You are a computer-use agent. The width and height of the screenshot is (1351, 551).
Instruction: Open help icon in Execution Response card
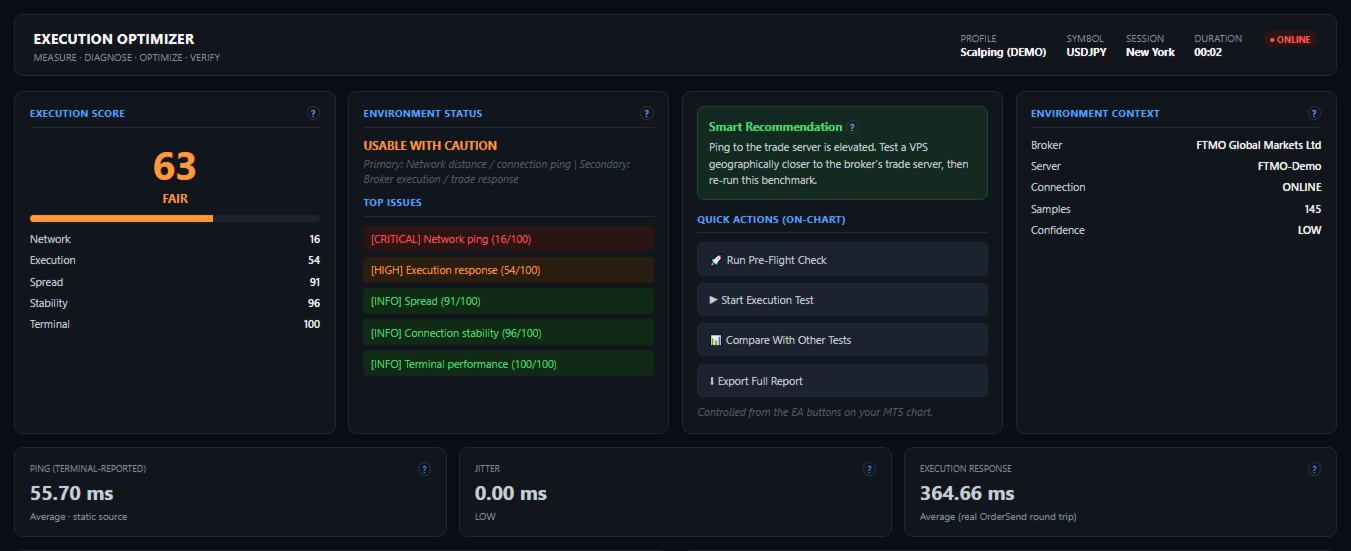1314,469
